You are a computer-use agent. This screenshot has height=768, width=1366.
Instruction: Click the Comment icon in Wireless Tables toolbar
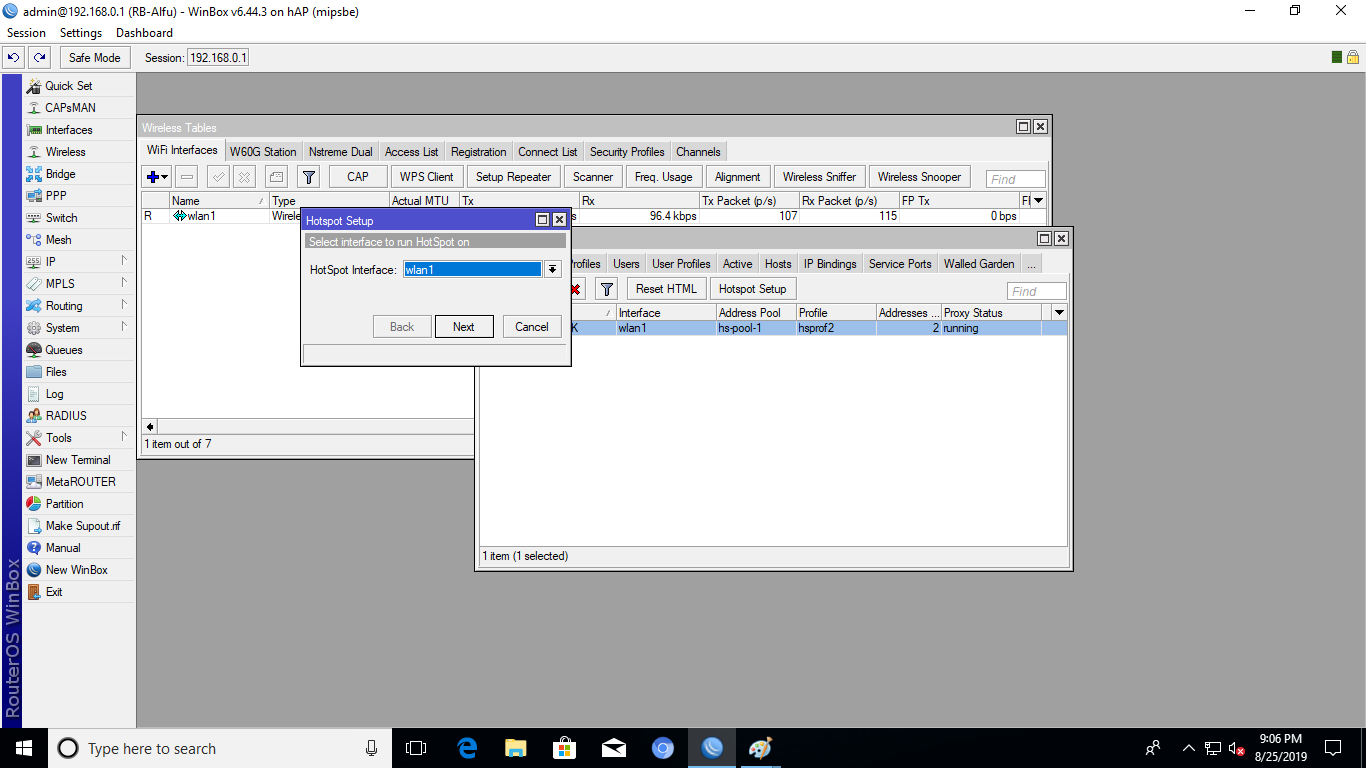coord(277,177)
